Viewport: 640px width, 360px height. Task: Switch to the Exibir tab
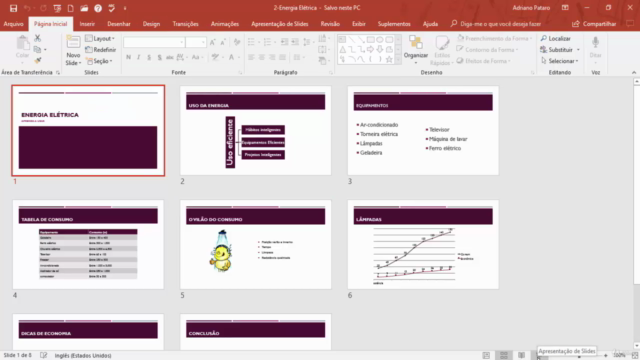[x=359, y=24]
